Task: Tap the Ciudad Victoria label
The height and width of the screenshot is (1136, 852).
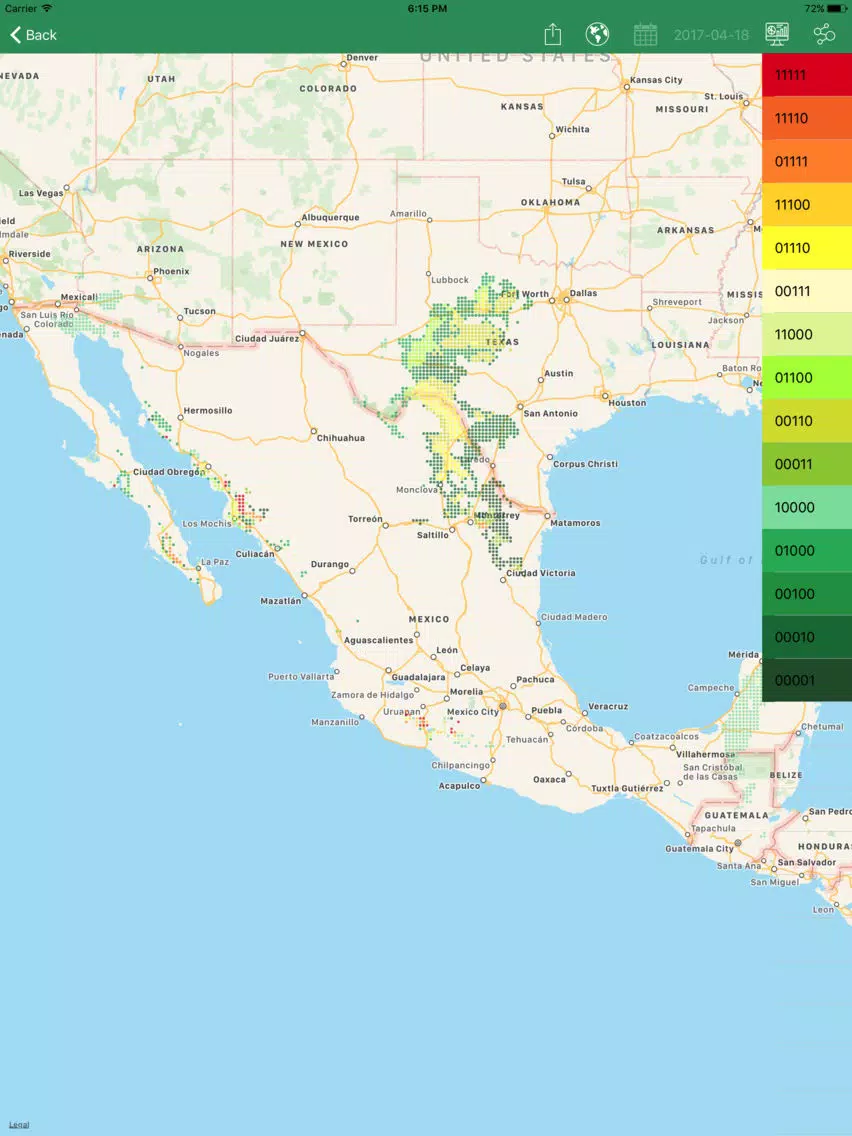Action: (540, 573)
